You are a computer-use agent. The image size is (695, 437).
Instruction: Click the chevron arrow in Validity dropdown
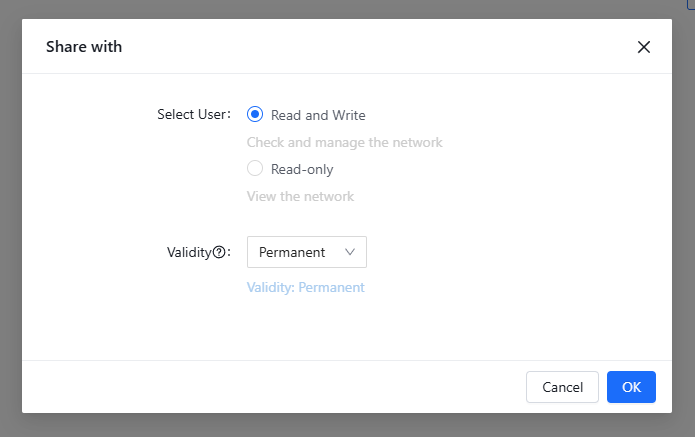point(350,252)
